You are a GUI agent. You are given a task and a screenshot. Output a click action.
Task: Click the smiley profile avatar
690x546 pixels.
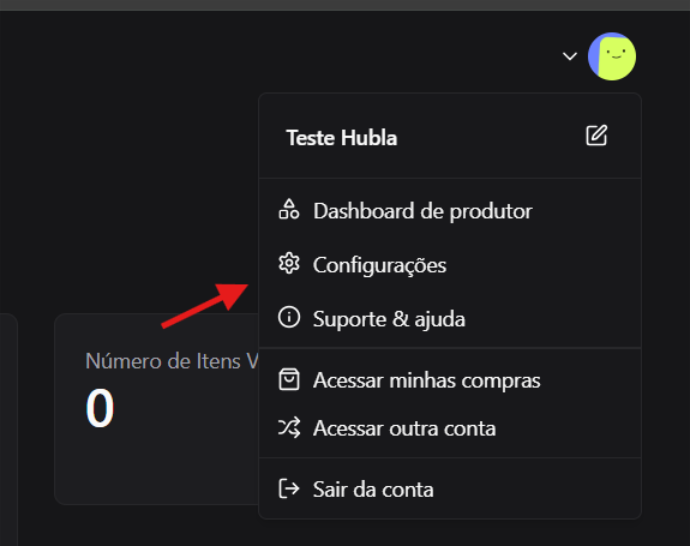(x=612, y=57)
